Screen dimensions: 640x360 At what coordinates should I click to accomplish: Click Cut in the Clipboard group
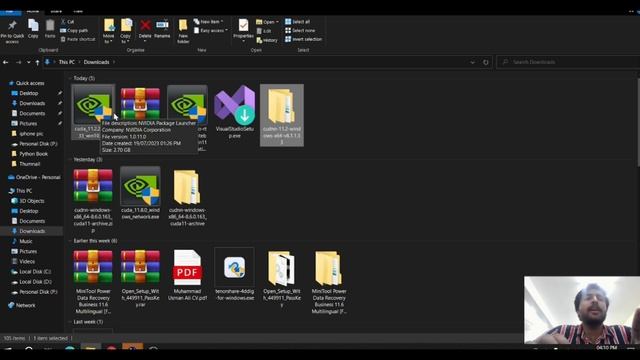[x=68, y=22]
